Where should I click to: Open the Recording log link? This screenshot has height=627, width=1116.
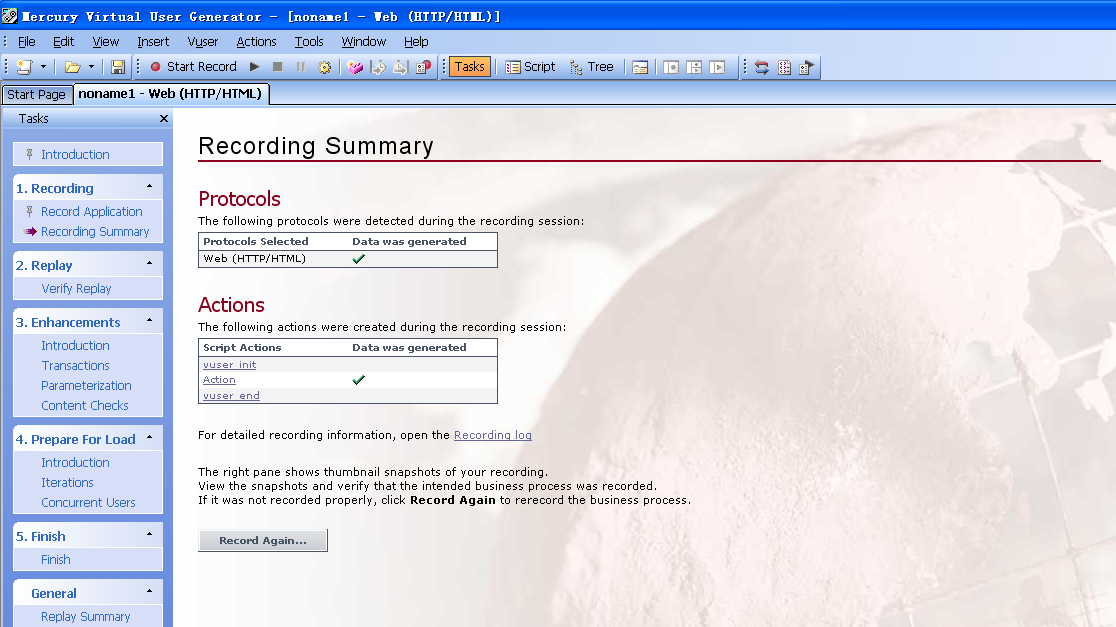point(492,435)
